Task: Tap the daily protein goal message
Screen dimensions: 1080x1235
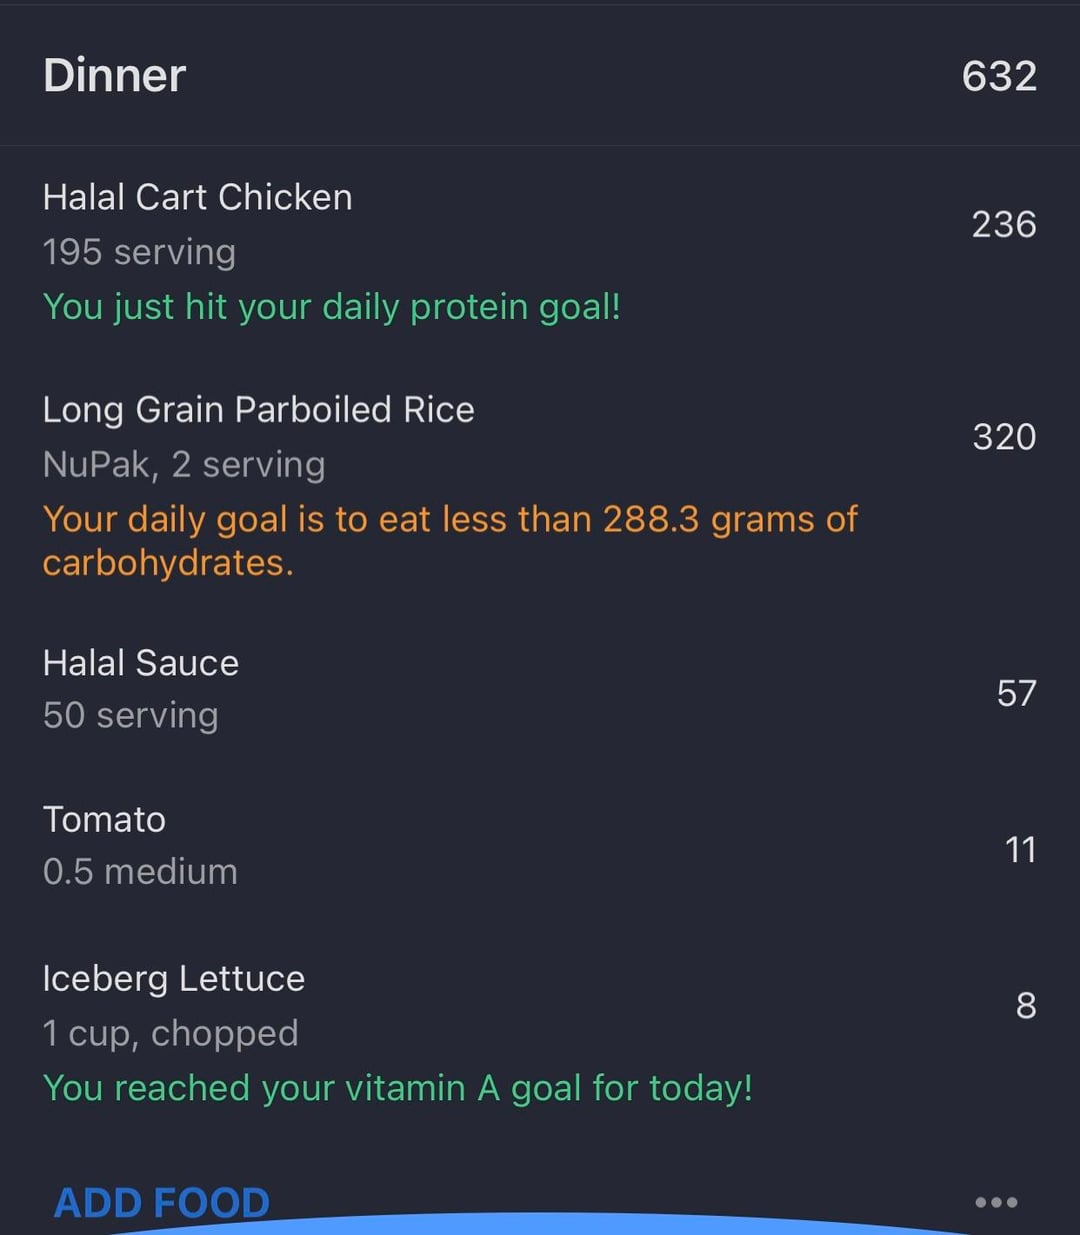Action: pyautogui.click(x=331, y=307)
